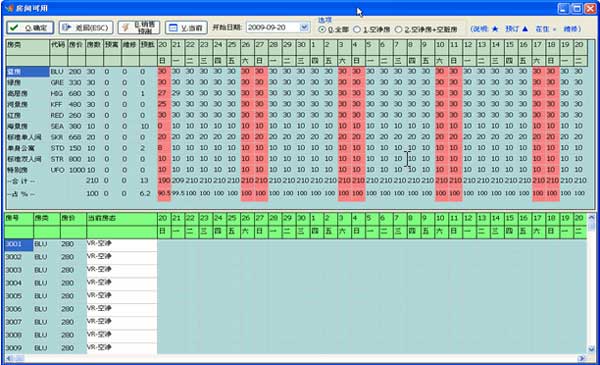This screenshot has height=365, width=600.
Task: Click the star legend symbol
Action: click(495, 29)
